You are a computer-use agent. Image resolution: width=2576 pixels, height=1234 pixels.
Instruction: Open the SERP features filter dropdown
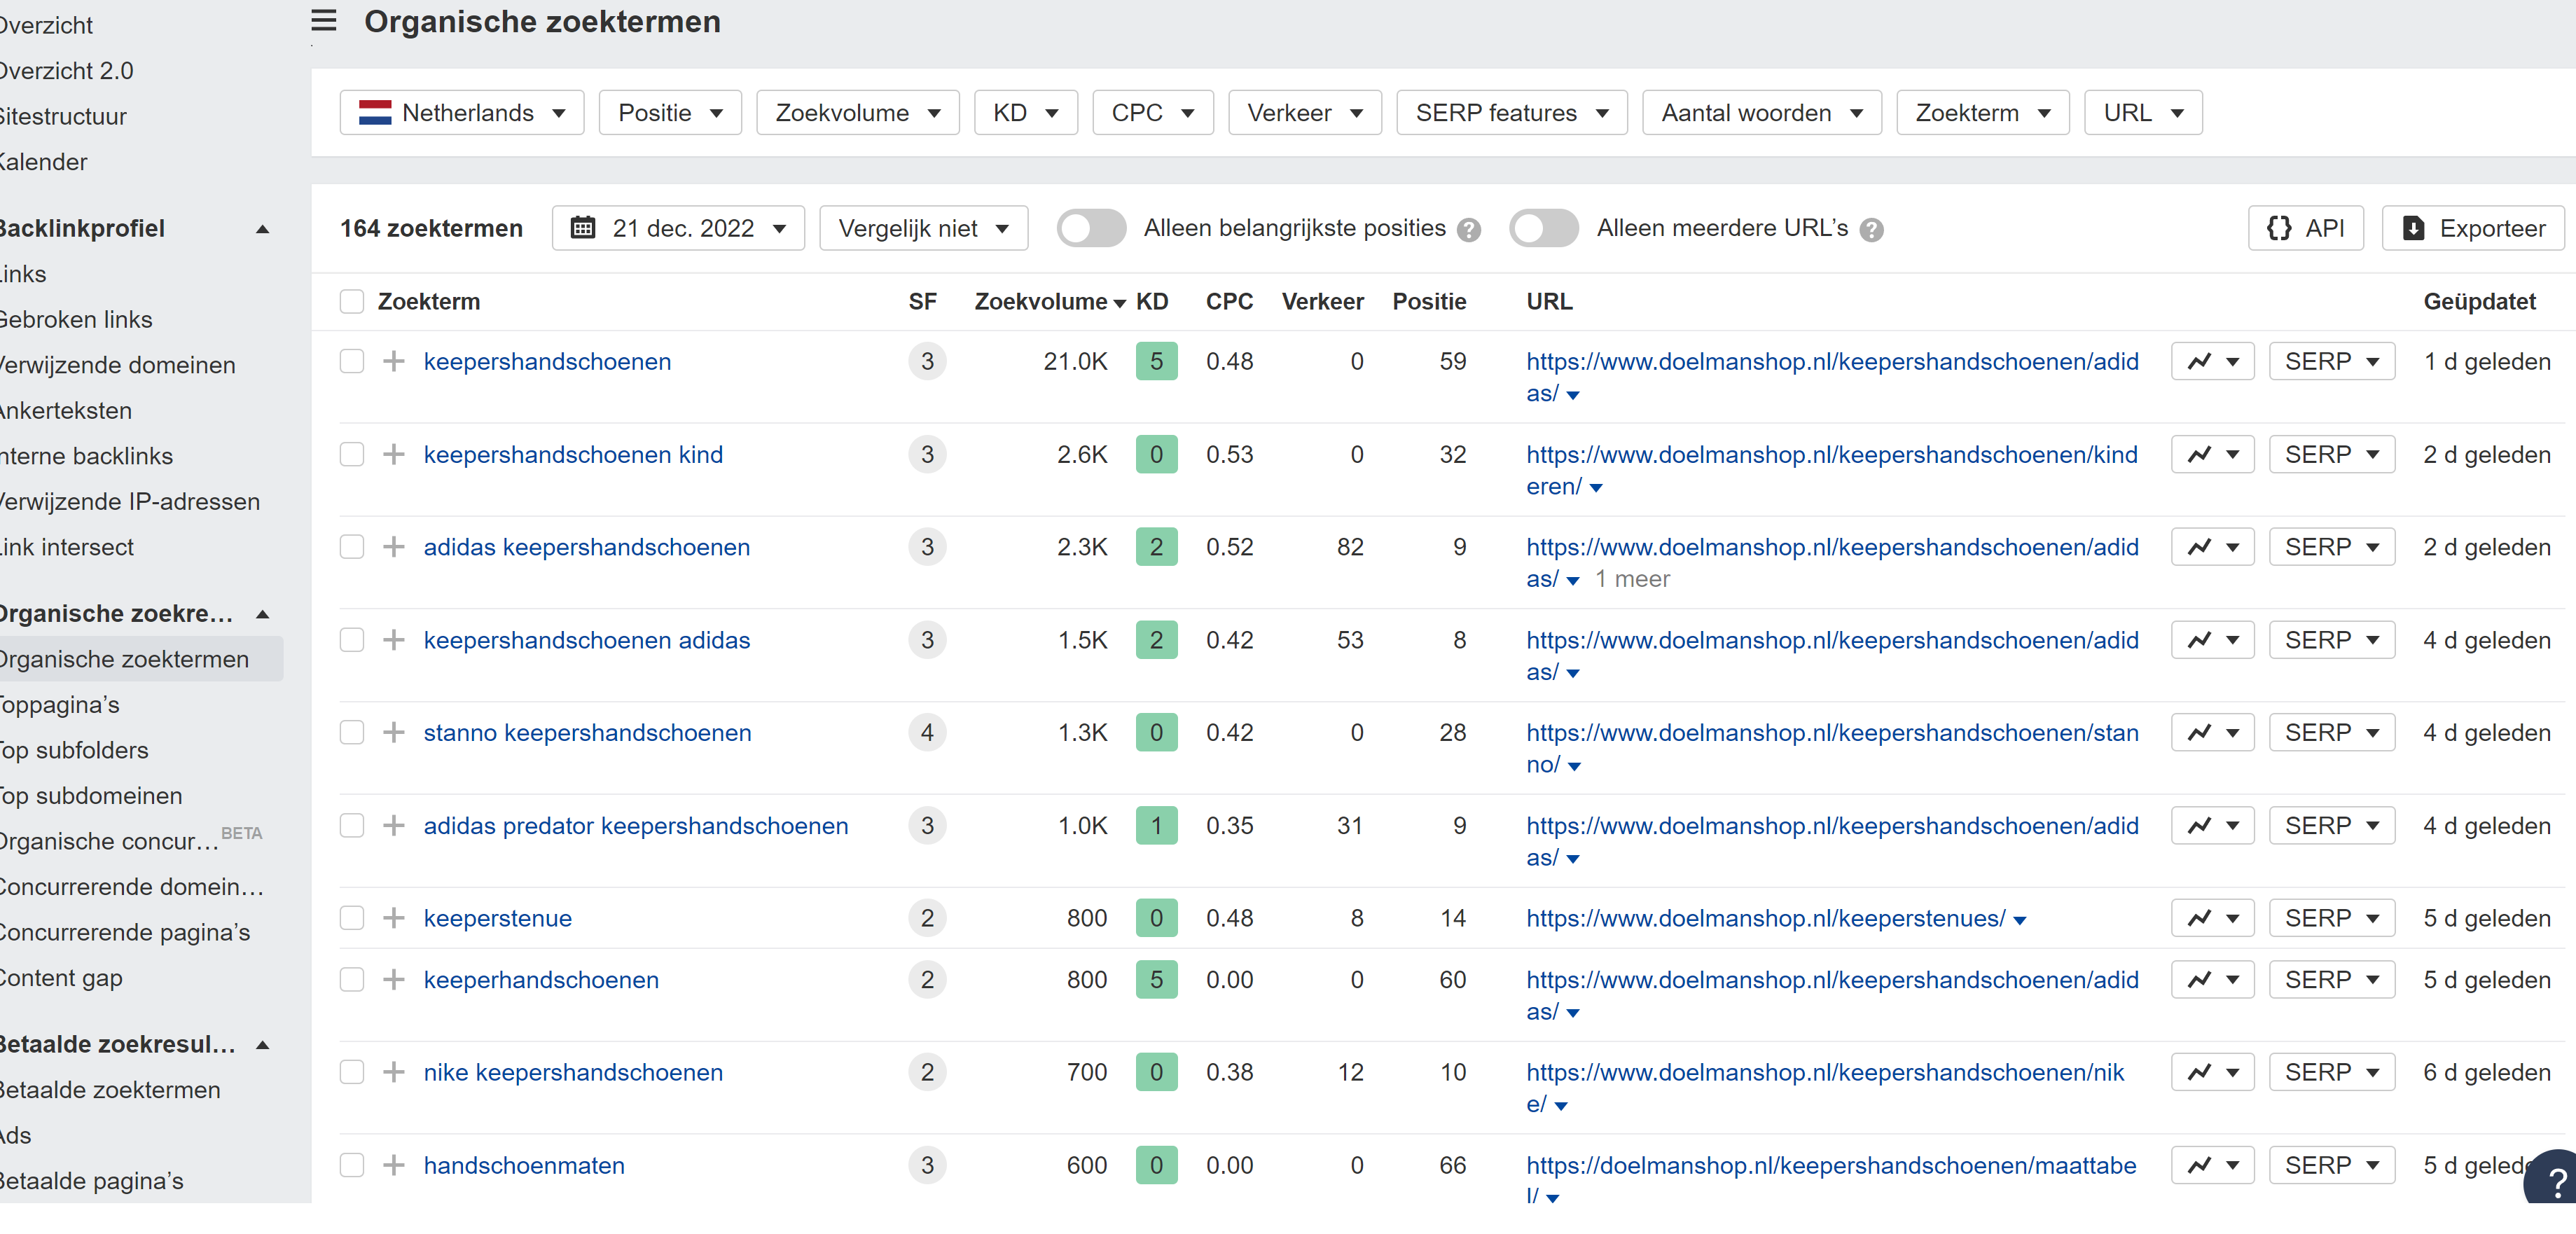[1512, 113]
